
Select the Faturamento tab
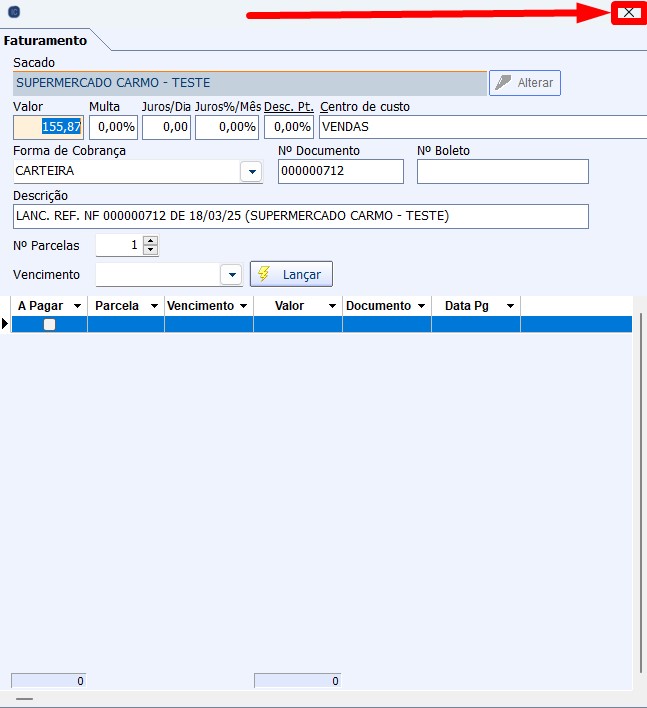coord(45,41)
